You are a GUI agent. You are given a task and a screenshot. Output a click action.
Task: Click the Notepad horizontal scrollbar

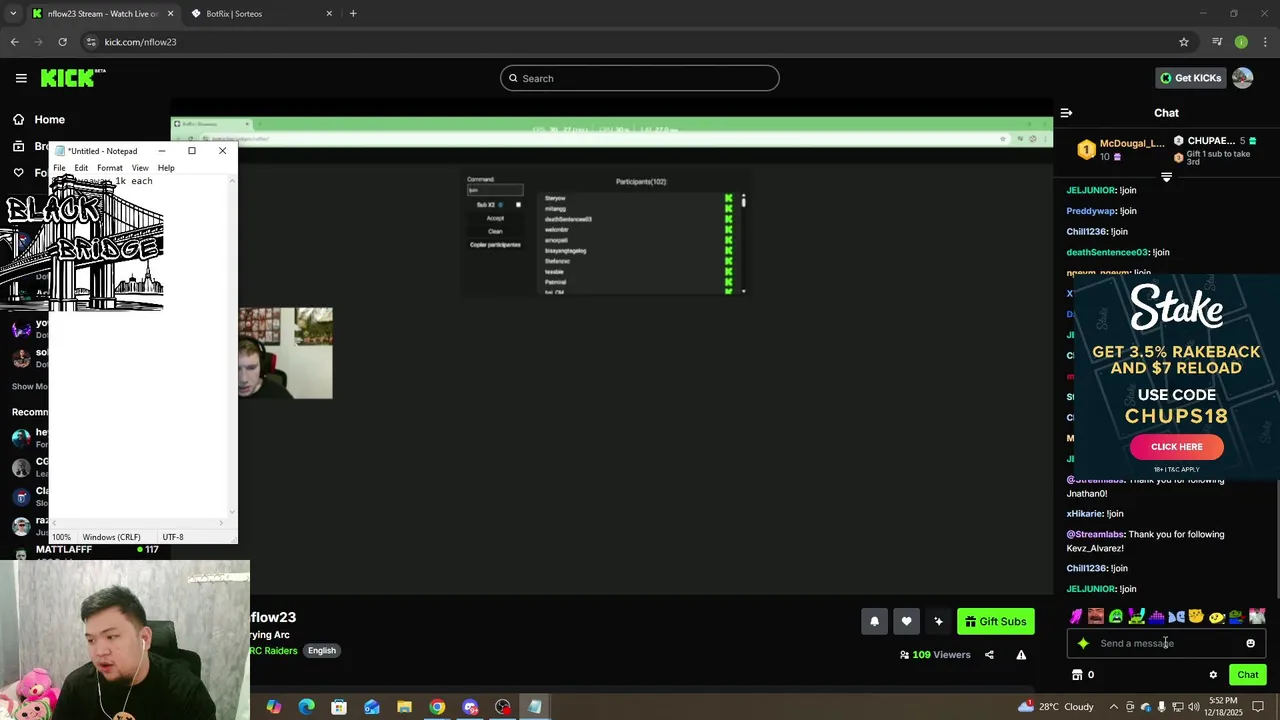tap(137, 522)
